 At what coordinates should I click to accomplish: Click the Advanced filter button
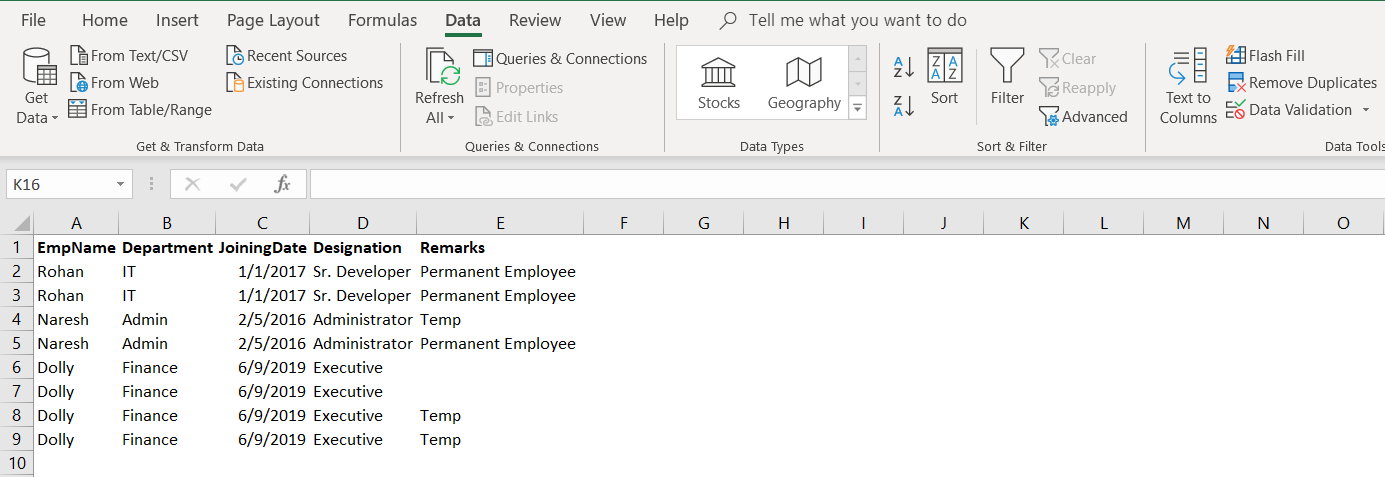point(1083,117)
